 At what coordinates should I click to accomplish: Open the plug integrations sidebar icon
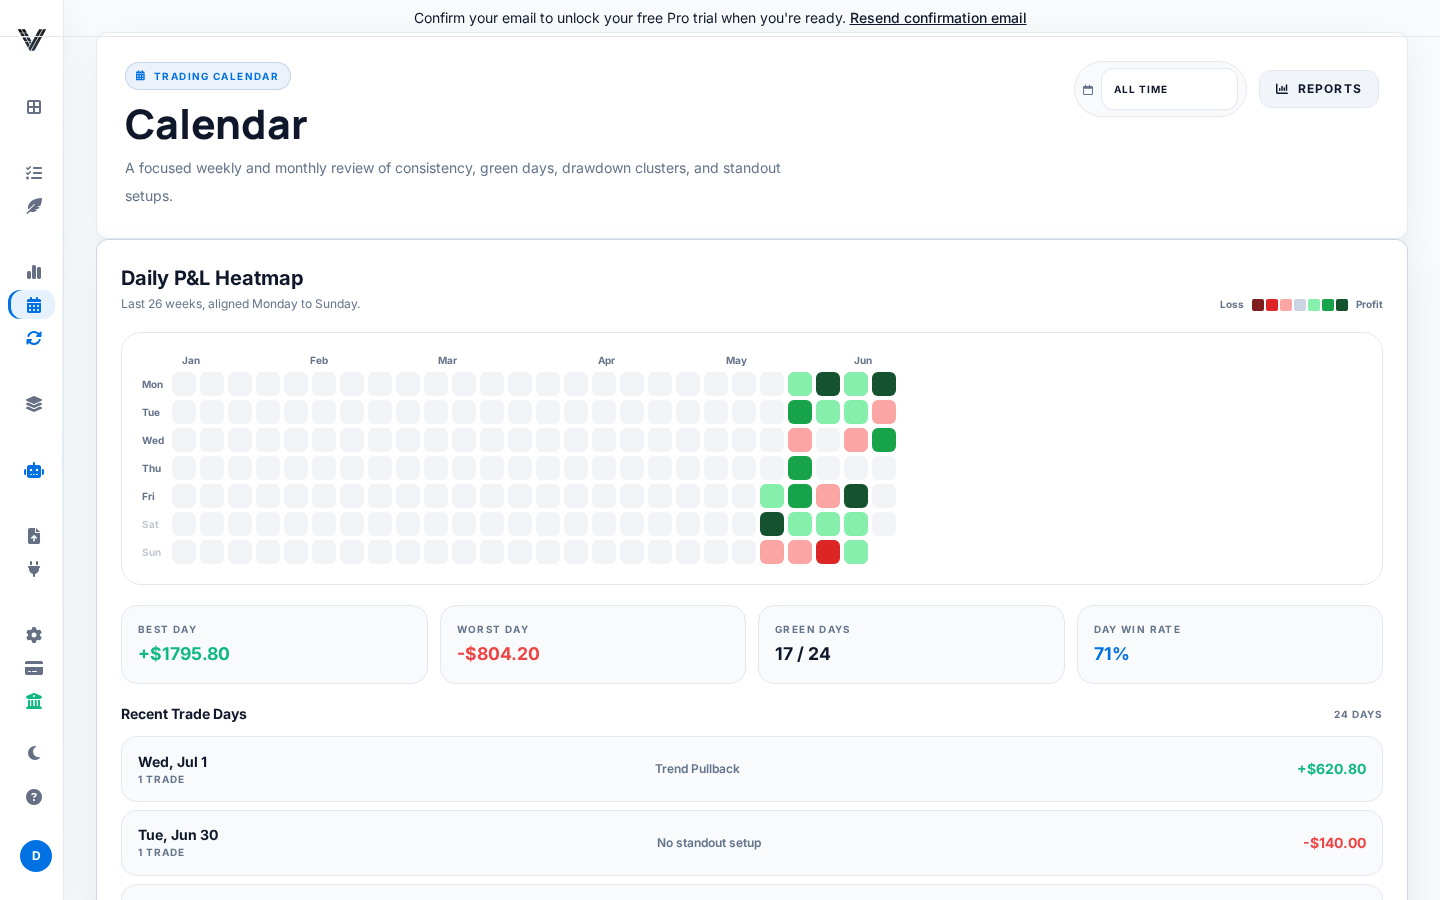tap(34, 569)
